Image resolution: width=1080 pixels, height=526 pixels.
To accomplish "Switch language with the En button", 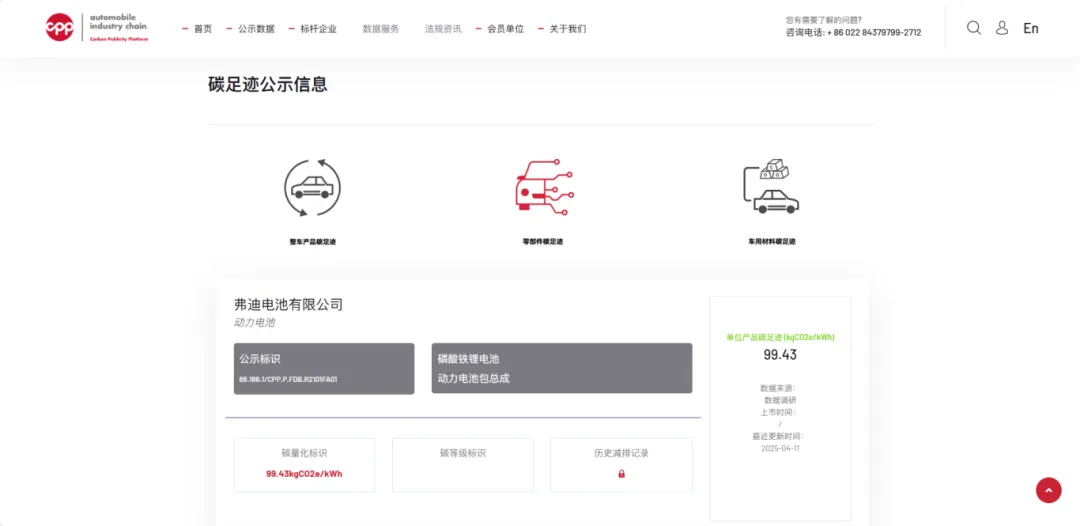I will tap(1030, 28).
